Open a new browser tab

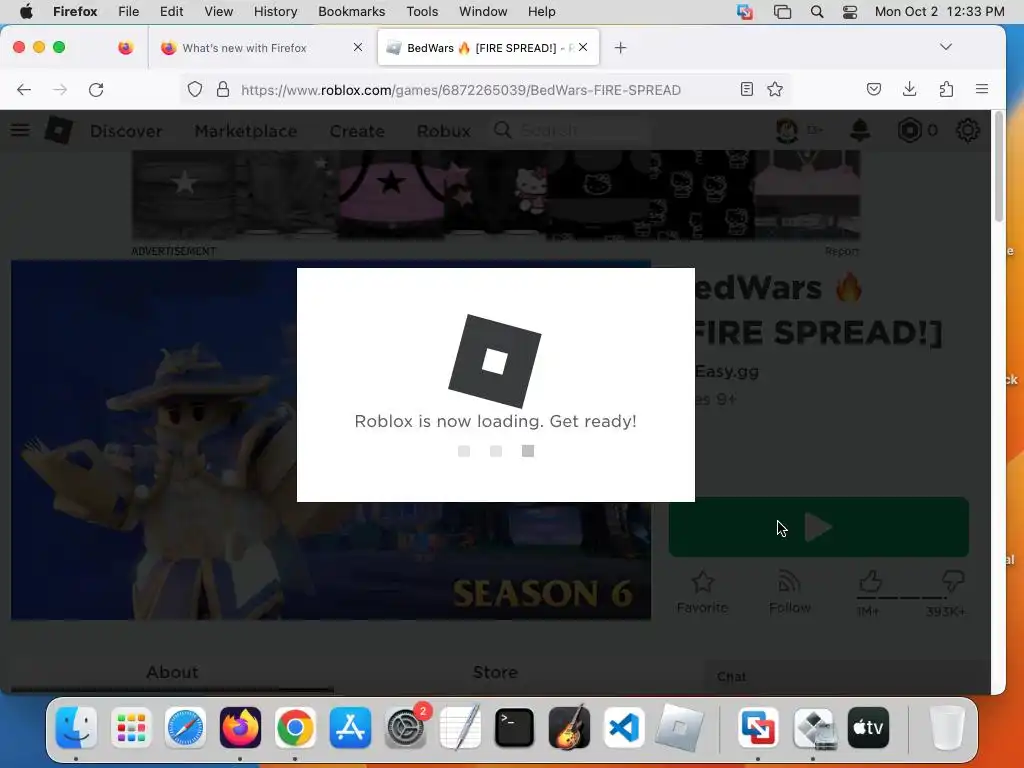(620, 48)
